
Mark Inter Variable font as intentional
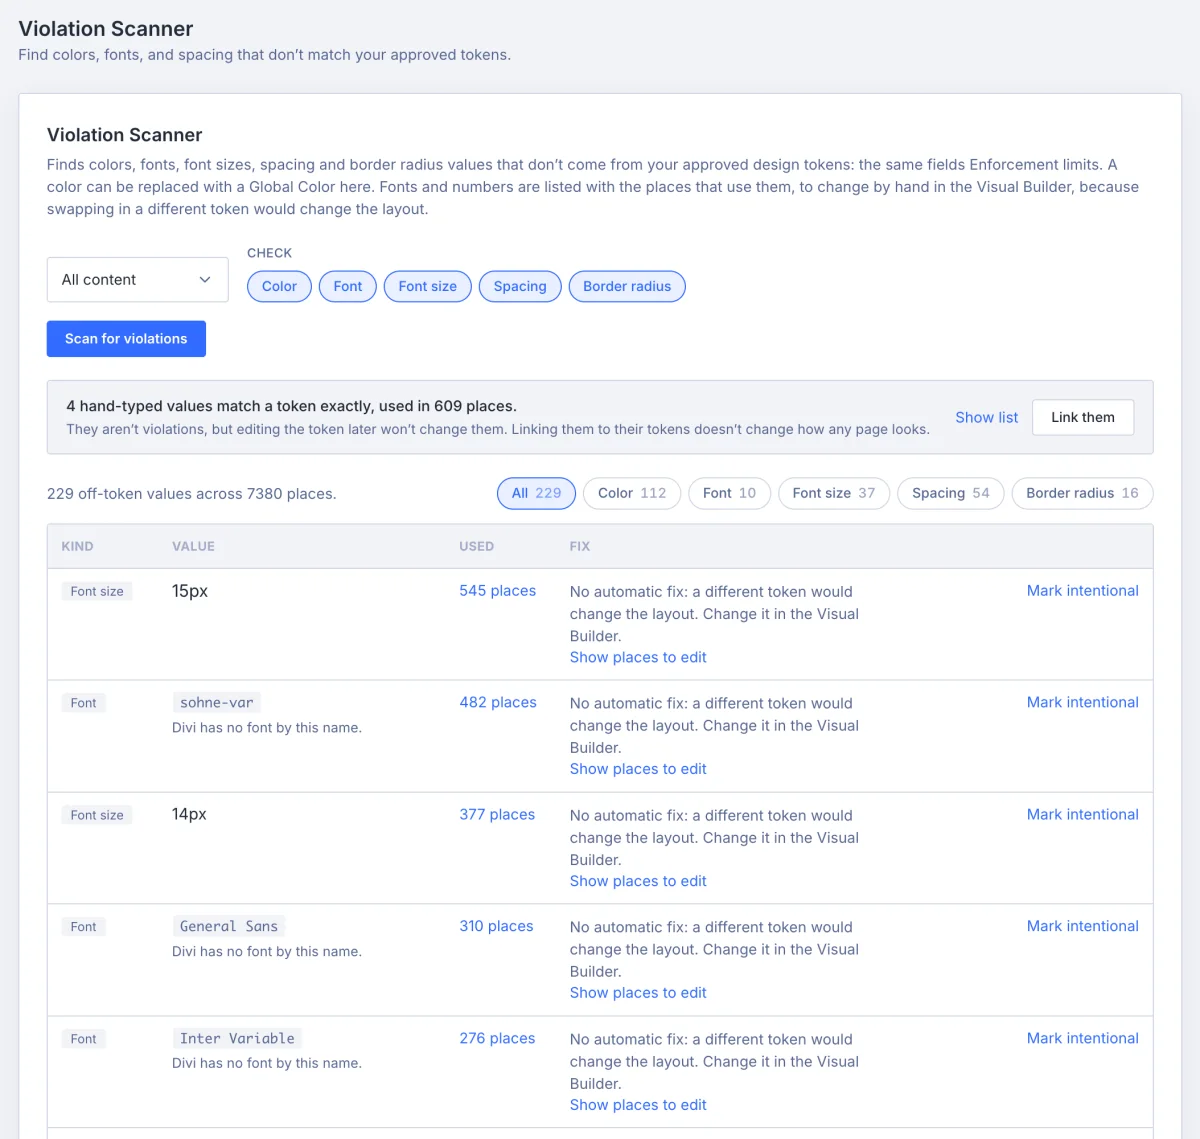tap(1083, 1039)
